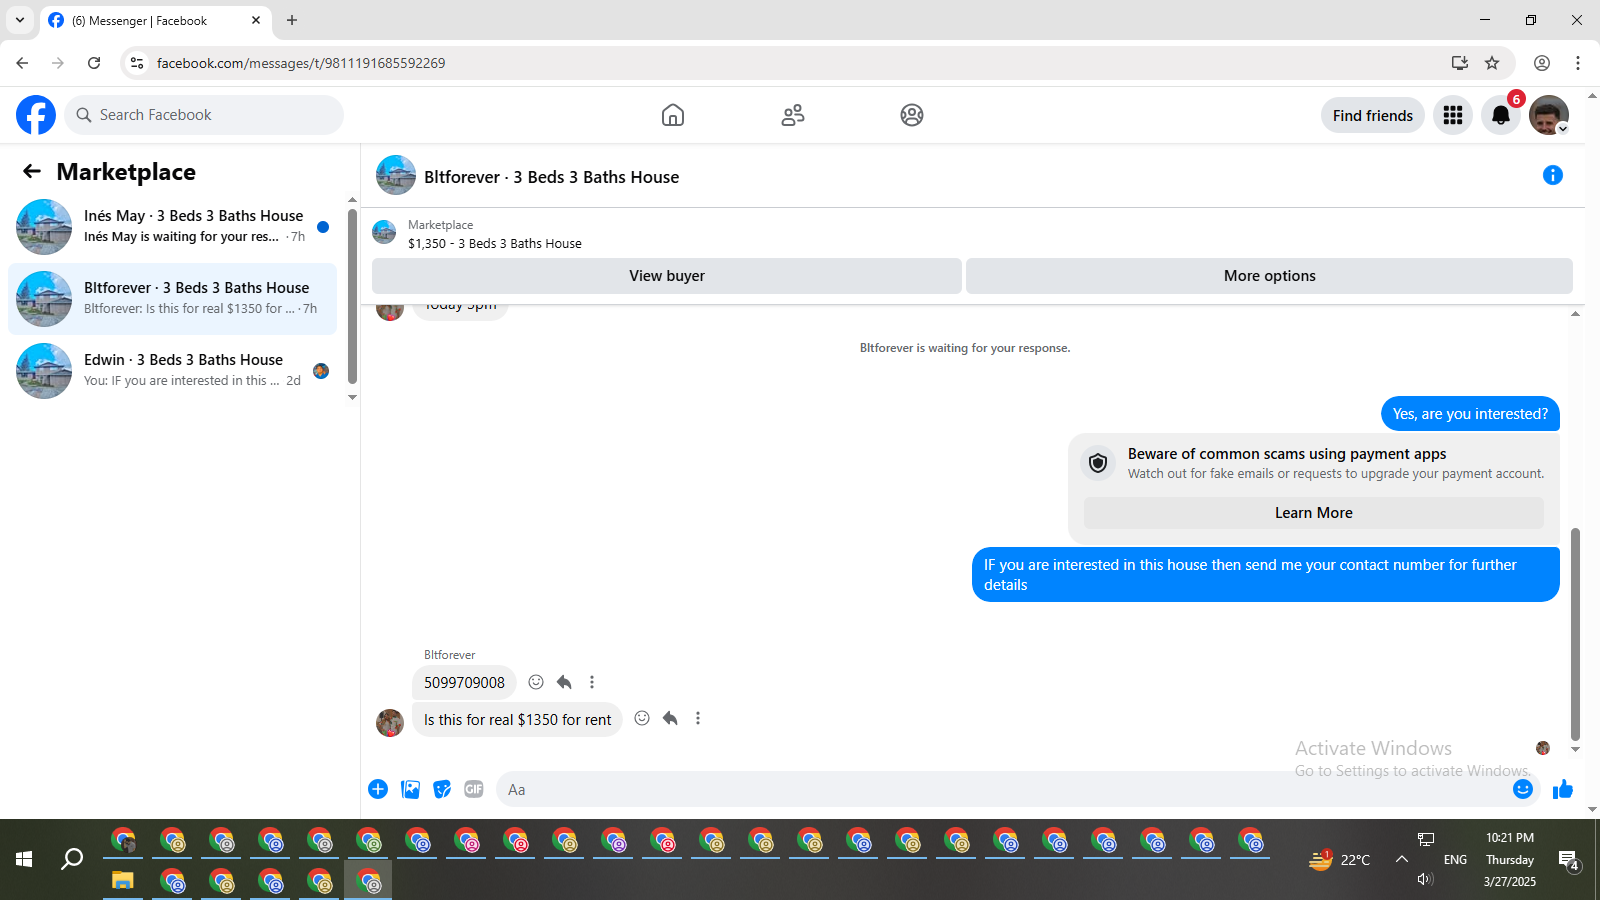The width and height of the screenshot is (1600, 900).
Task: Bookmark this page with the star icon
Action: click(x=1492, y=63)
